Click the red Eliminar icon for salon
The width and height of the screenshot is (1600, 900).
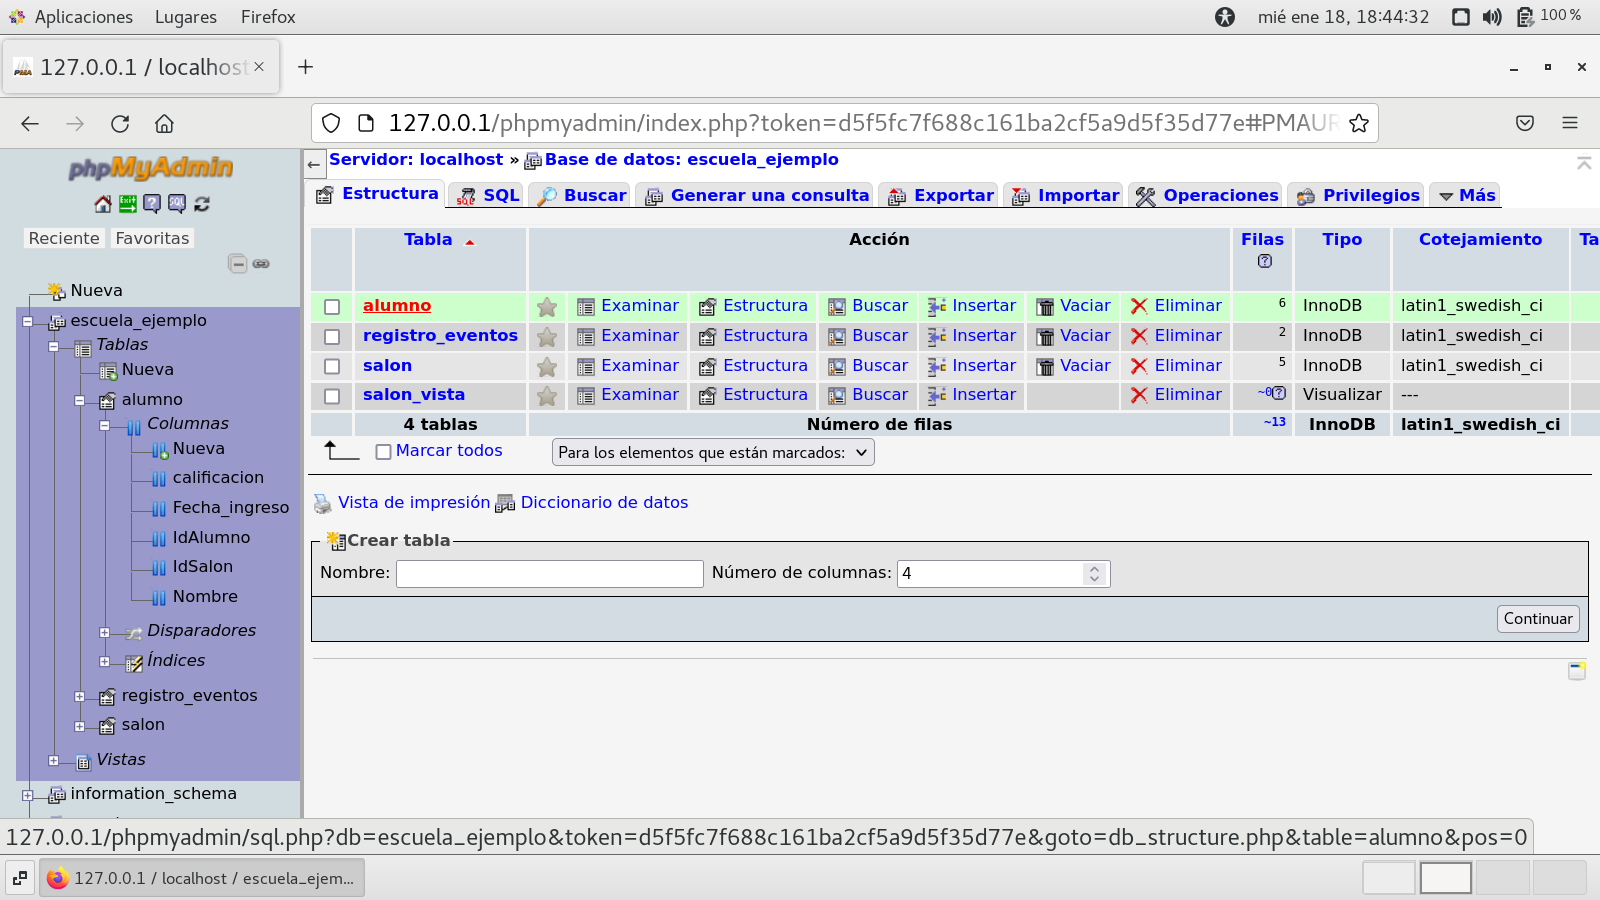click(1138, 366)
